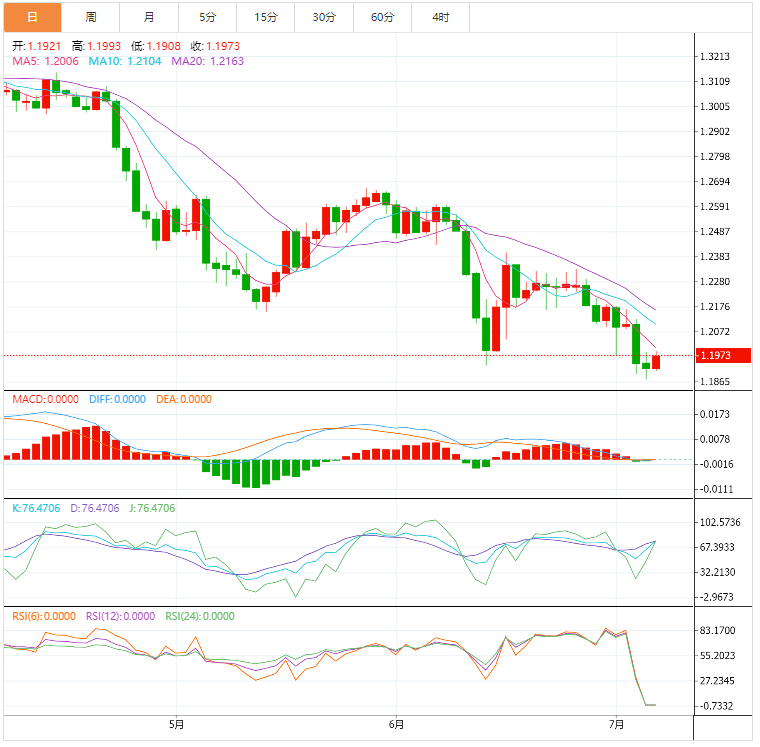Image resolution: width=760 pixels, height=747 pixels.
Task: Click the RSI(12): 0.0000 label
Action: point(121,616)
